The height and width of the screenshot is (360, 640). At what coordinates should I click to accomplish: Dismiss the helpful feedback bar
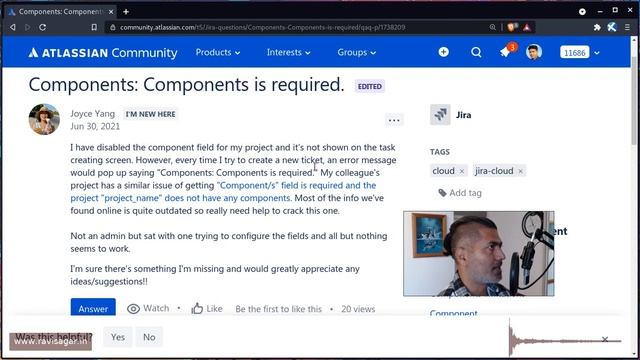[605, 340]
